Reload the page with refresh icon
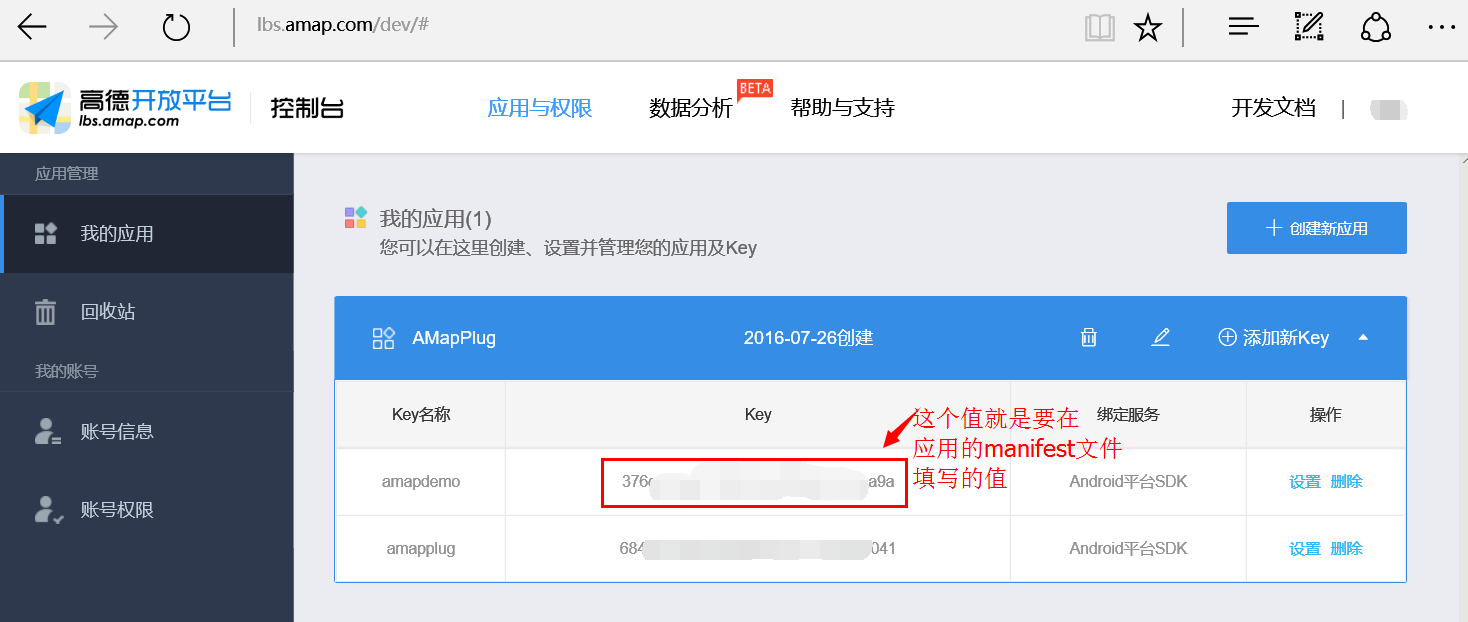Screen dimensions: 1468x622 coord(176,27)
